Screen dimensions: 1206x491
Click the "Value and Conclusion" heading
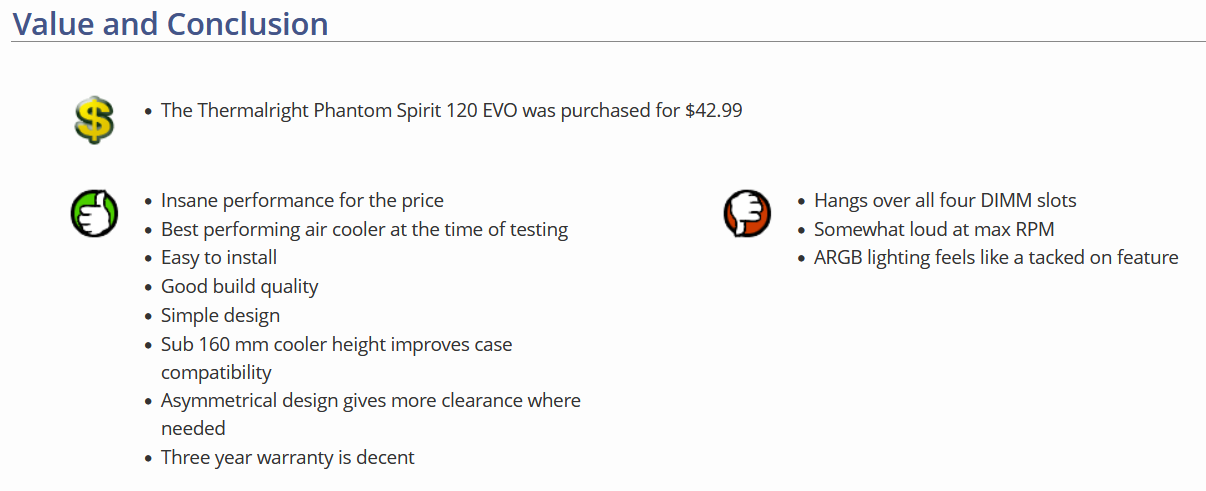click(170, 23)
